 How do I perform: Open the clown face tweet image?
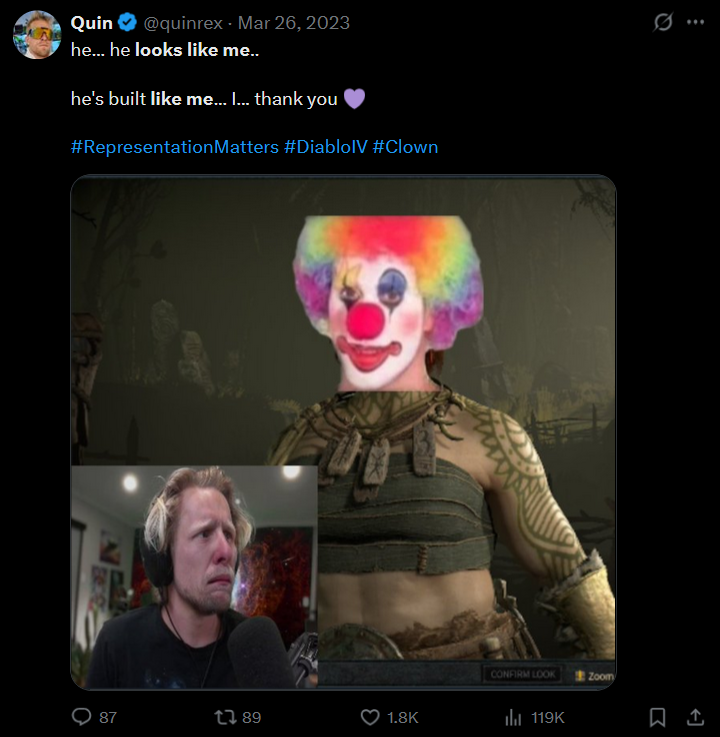pos(344,432)
